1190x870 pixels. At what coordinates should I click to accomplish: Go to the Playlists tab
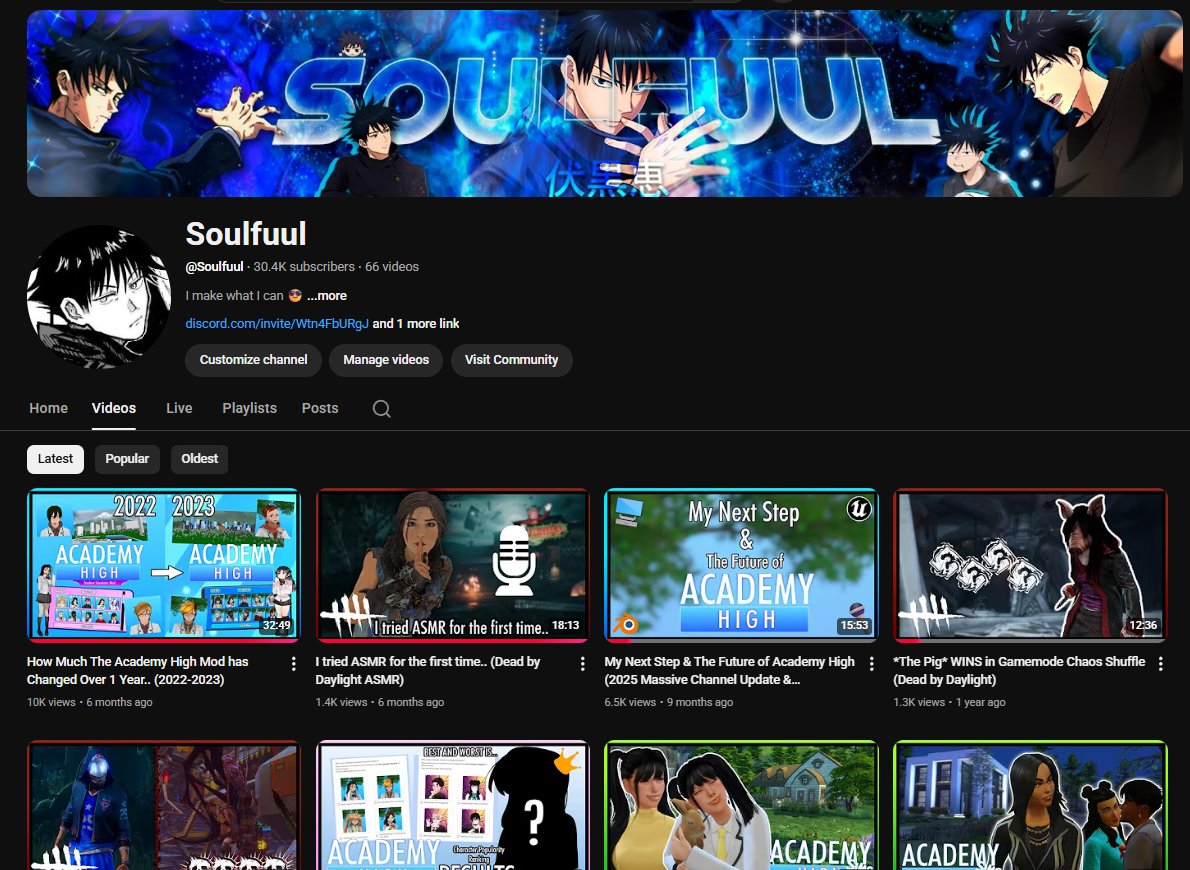click(x=250, y=408)
